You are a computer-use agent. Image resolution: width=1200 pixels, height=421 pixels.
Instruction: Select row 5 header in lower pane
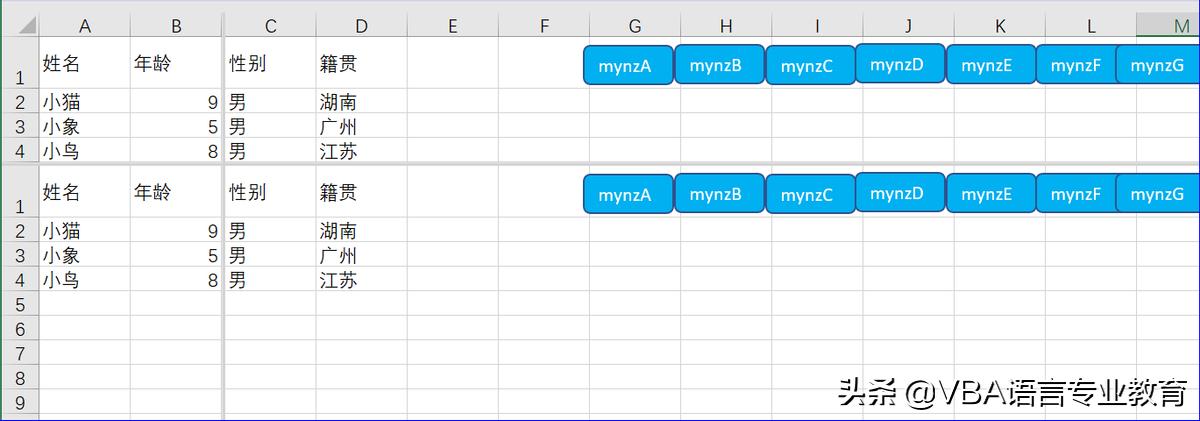point(19,305)
